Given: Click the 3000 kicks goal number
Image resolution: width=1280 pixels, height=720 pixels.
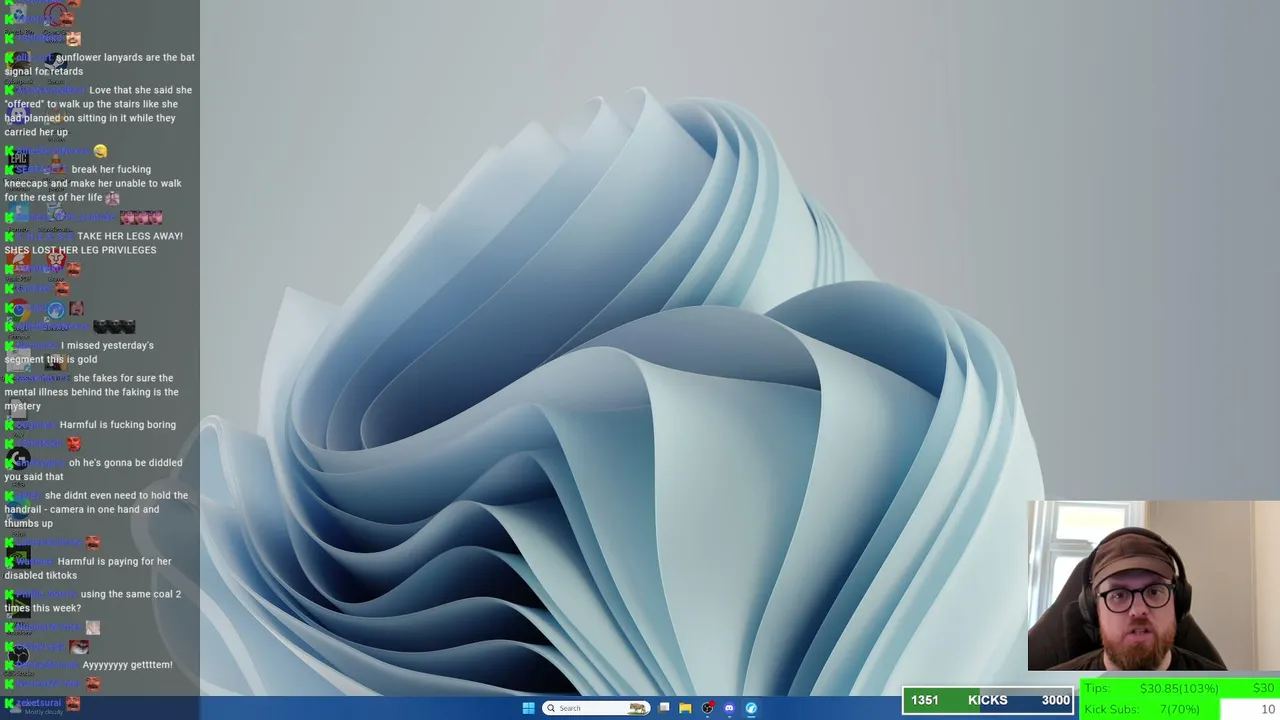Looking at the screenshot, I should [1056, 700].
